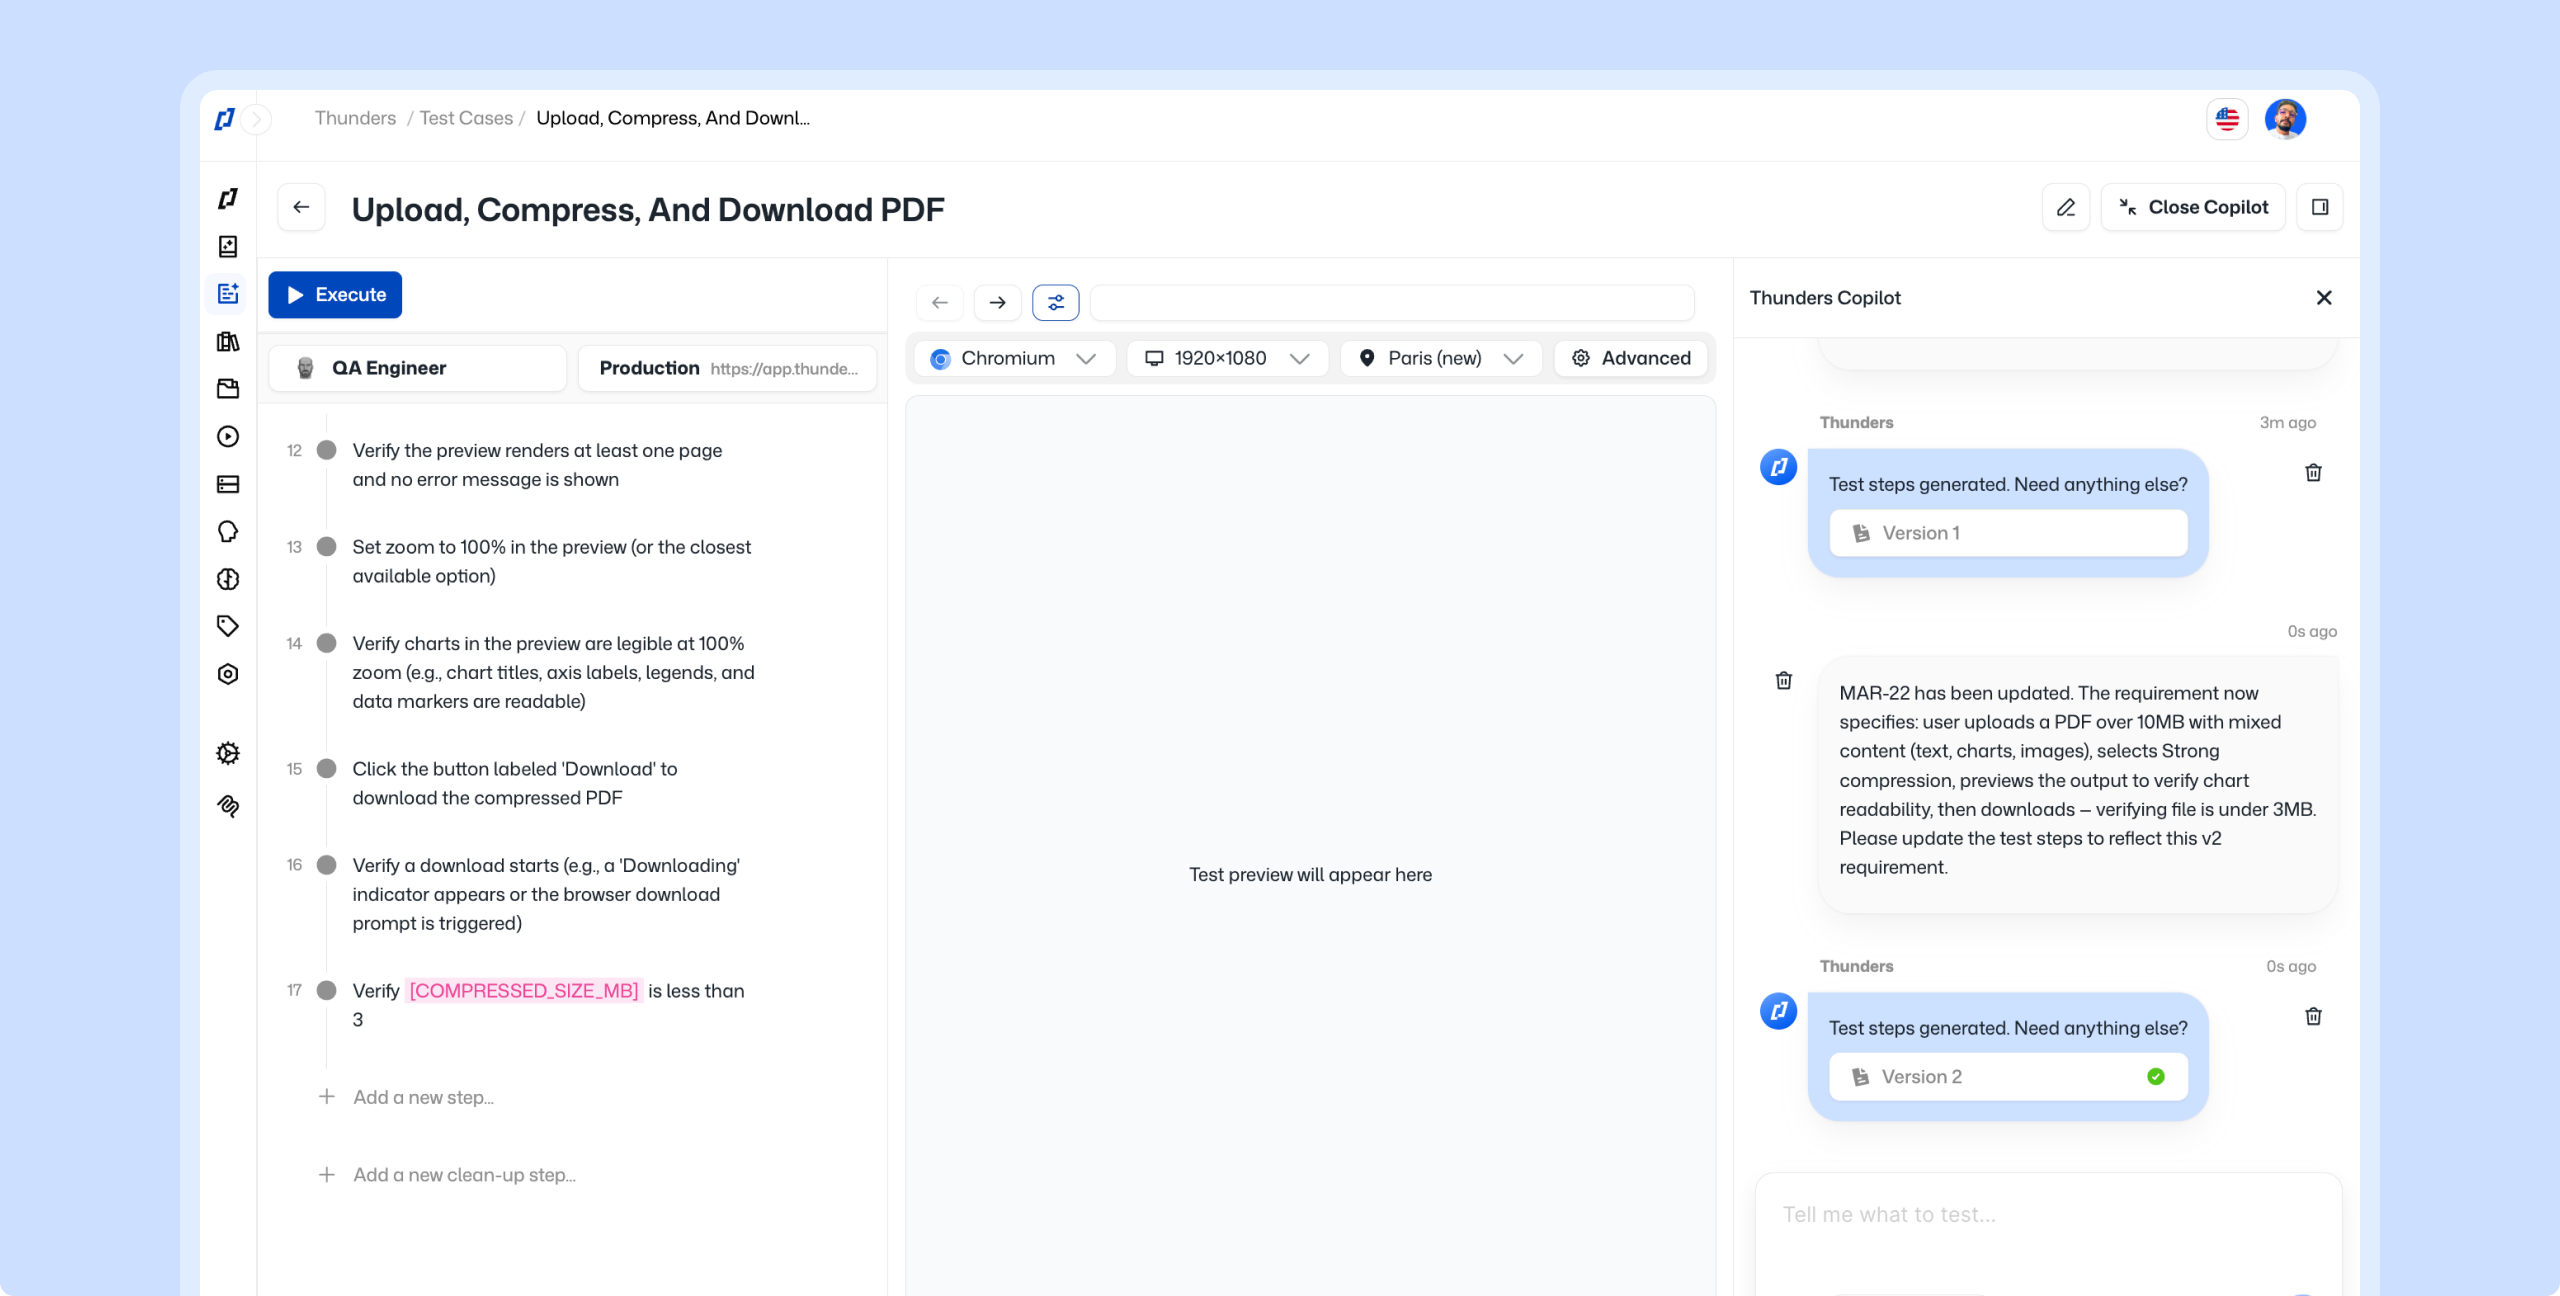Open the language flag selector
The width and height of the screenshot is (2560, 1296).
point(2227,119)
